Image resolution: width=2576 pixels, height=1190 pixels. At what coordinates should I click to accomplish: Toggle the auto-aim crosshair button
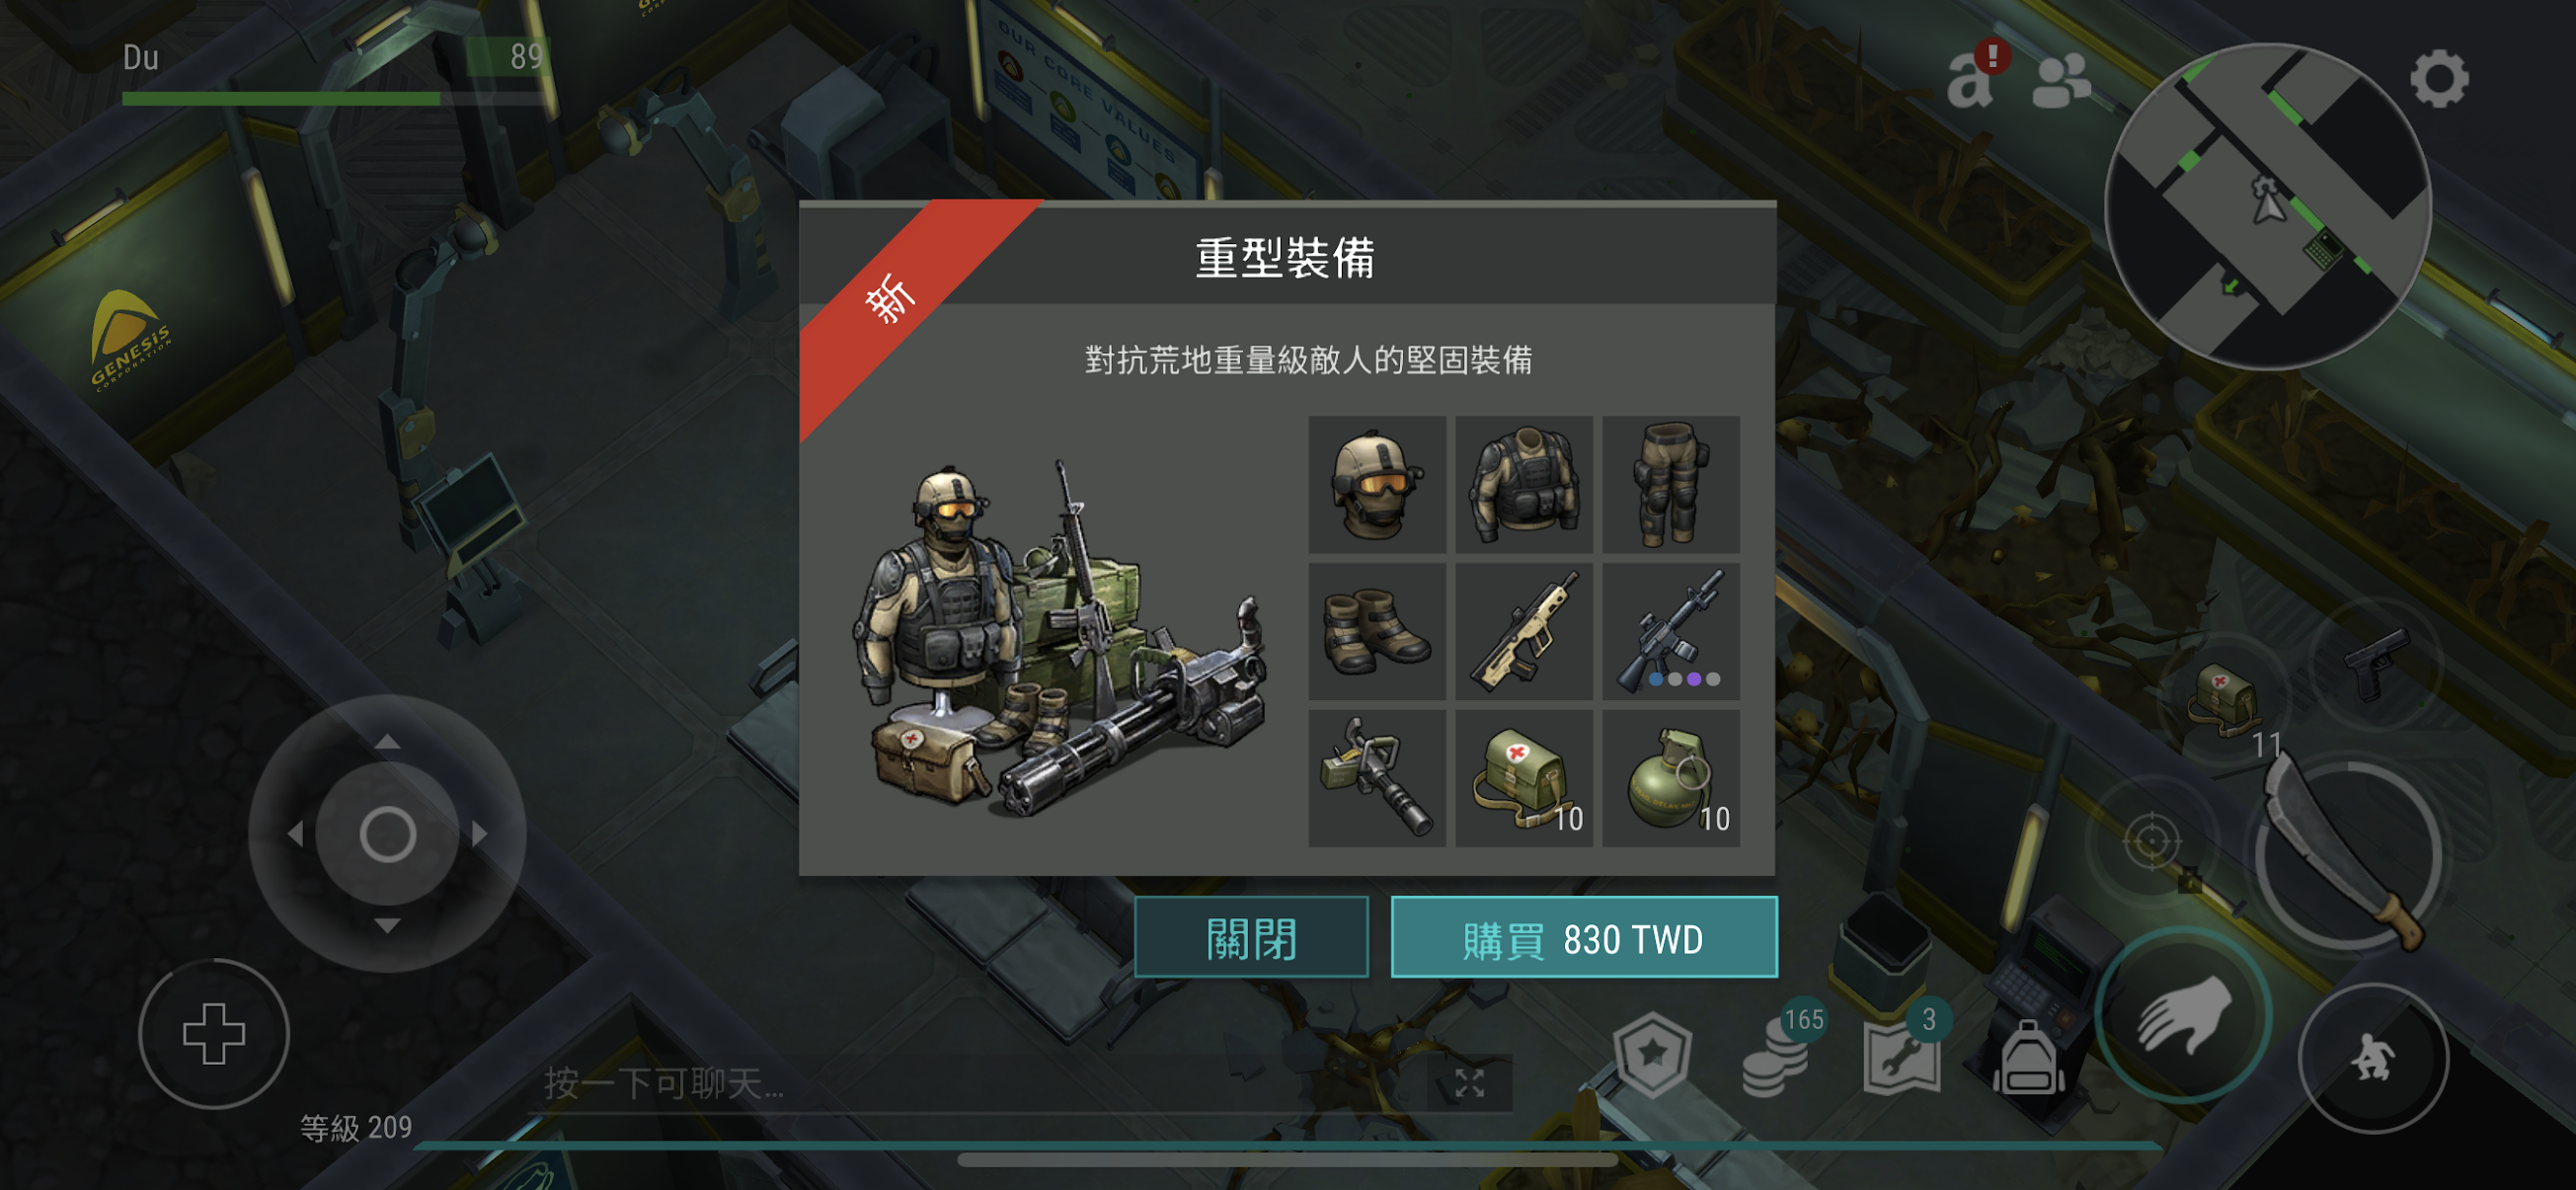pos(2151,841)
